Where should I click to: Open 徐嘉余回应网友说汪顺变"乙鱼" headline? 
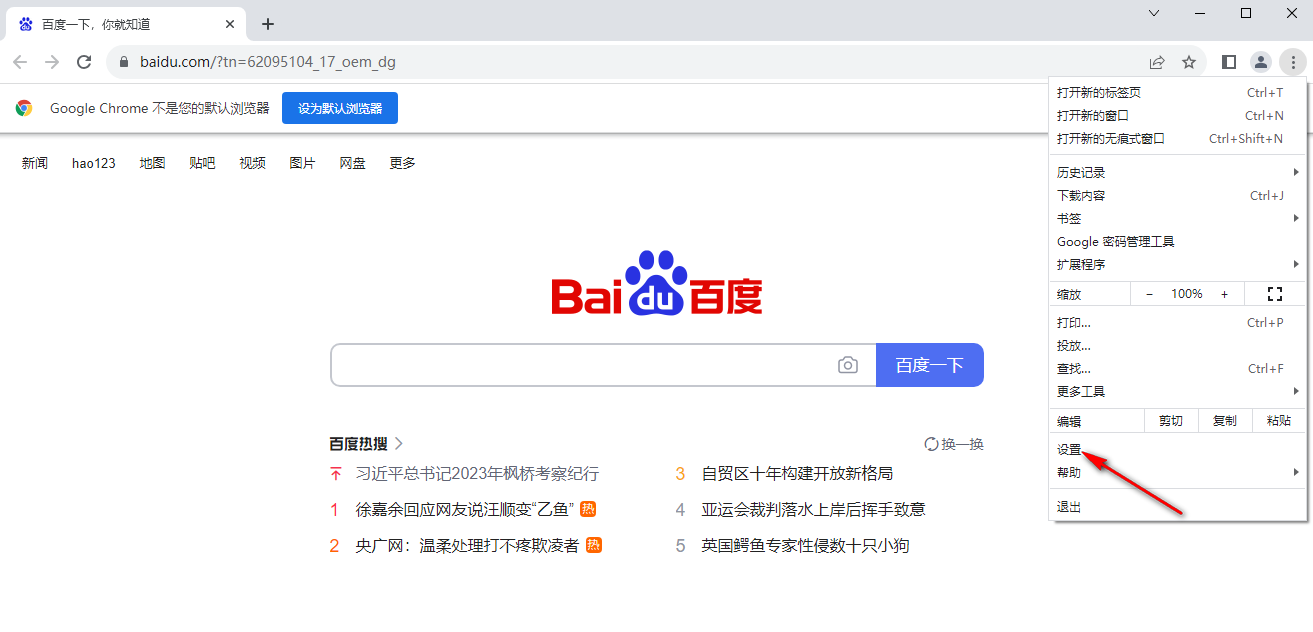tap(465, 509)
